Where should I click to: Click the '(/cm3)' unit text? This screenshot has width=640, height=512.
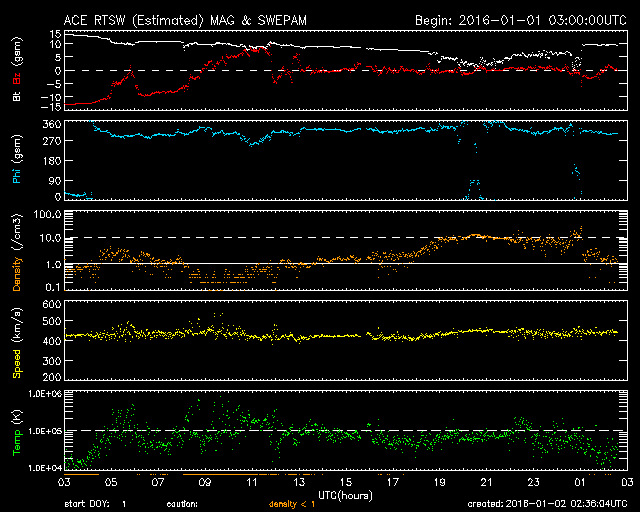[18, 233]
